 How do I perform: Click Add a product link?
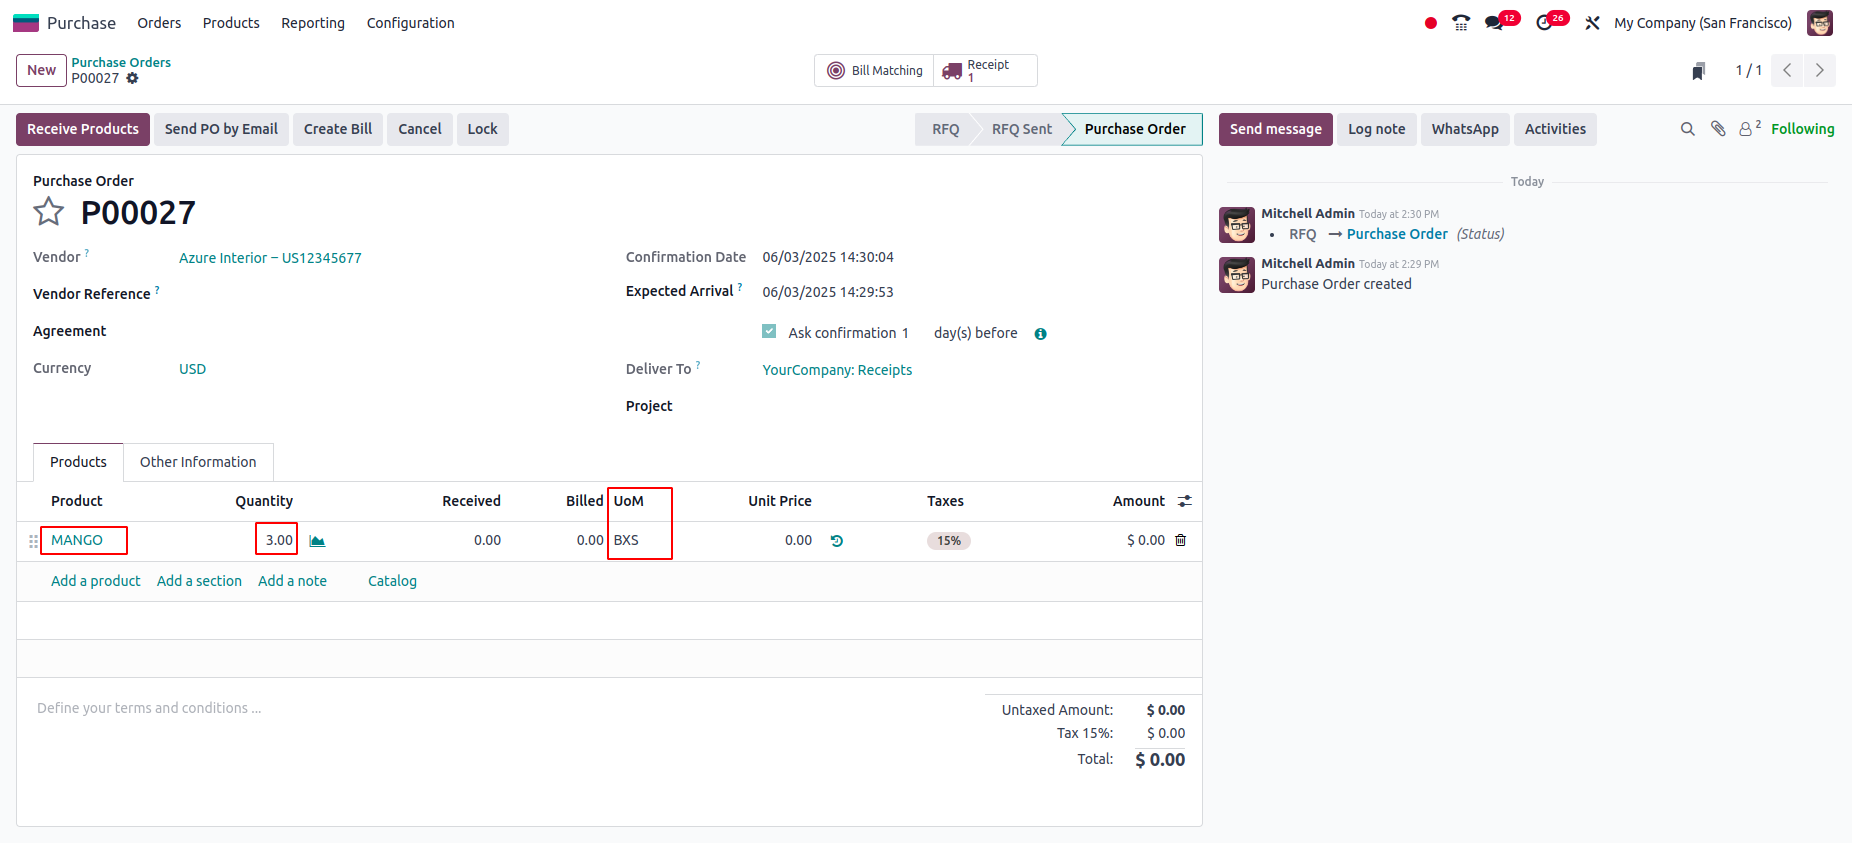pyautogui.click(x=96, y=581)
